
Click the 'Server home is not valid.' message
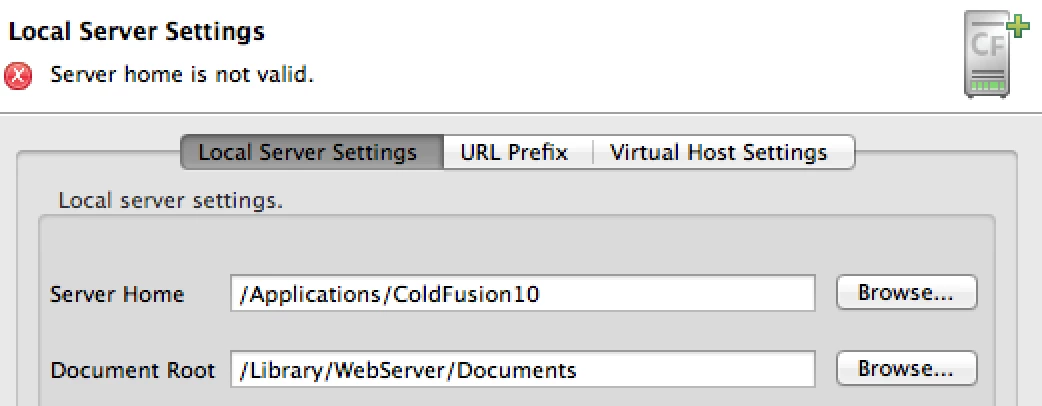point(182,74)
